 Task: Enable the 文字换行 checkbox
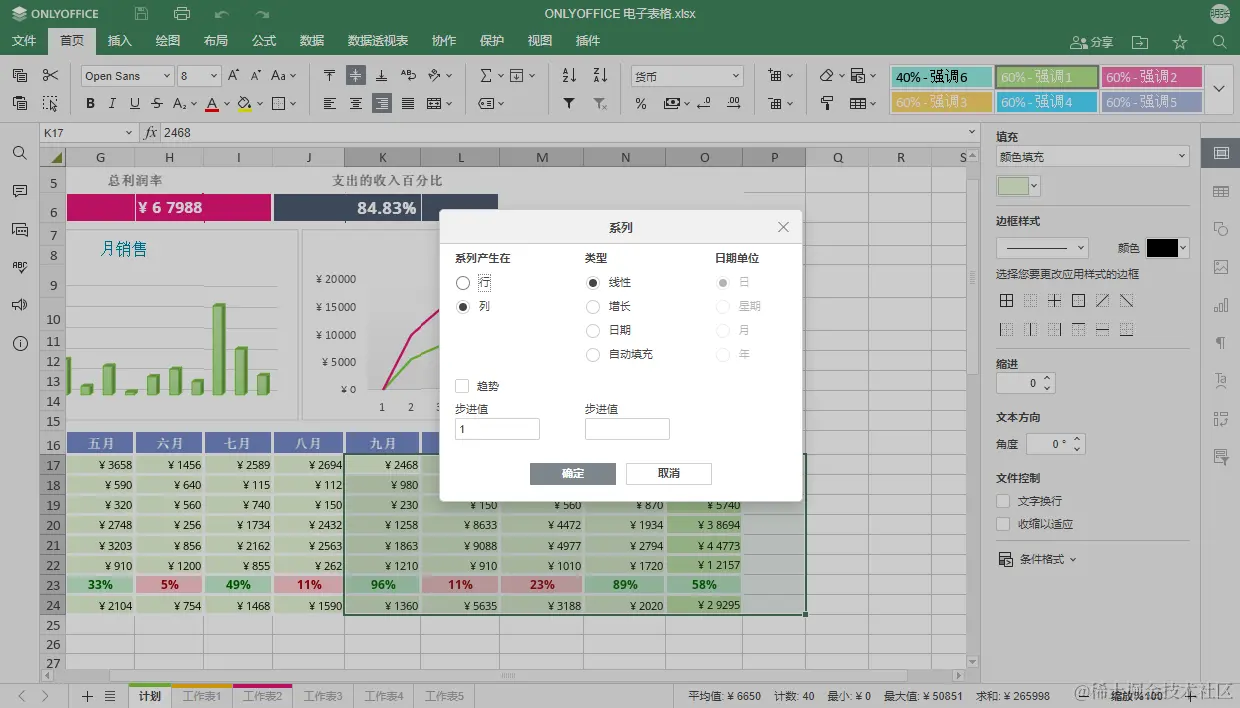tap(1003, 501)
